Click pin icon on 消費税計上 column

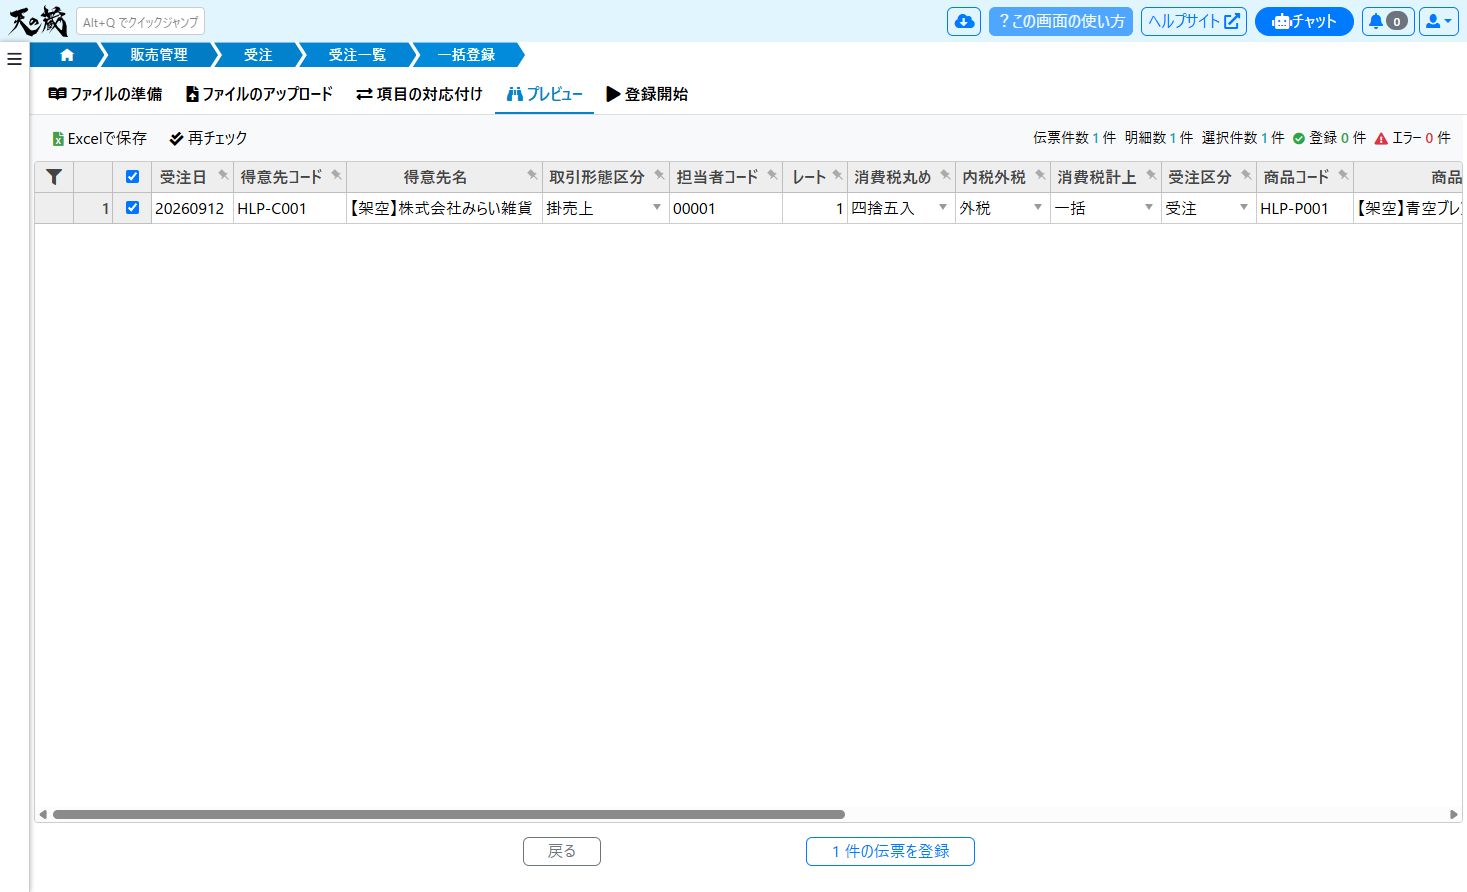coord(1151,175)
